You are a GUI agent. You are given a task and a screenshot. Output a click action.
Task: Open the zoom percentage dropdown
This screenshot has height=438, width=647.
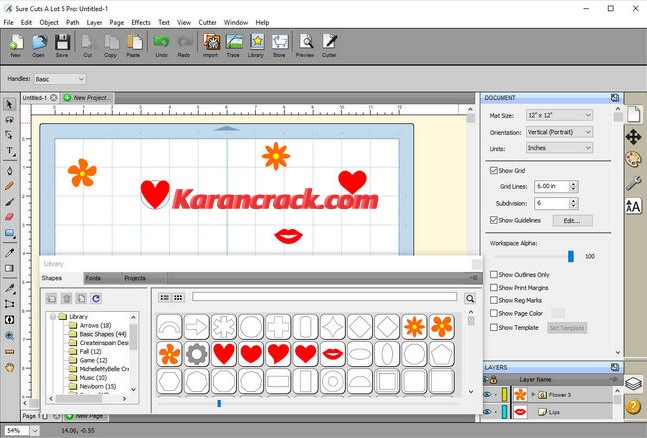click(x=35, y=431)
